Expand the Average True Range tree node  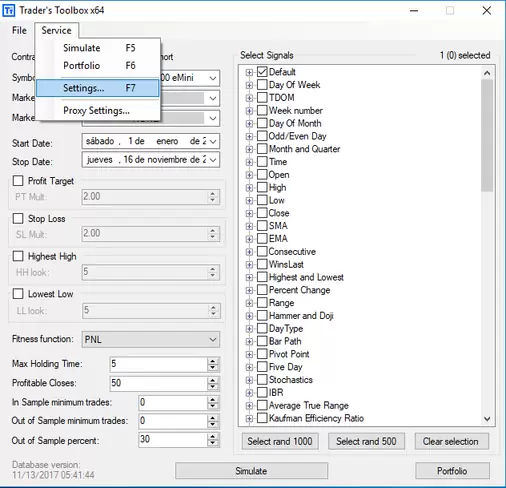click(x=249, y=406)
